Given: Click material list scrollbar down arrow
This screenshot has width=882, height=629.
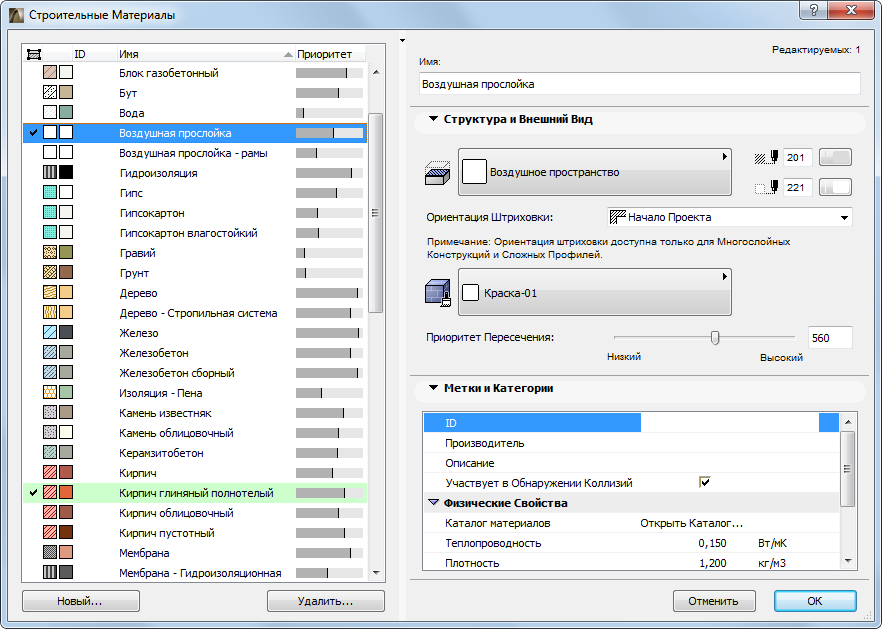Looking at the screenshot, I should (376, 573).
